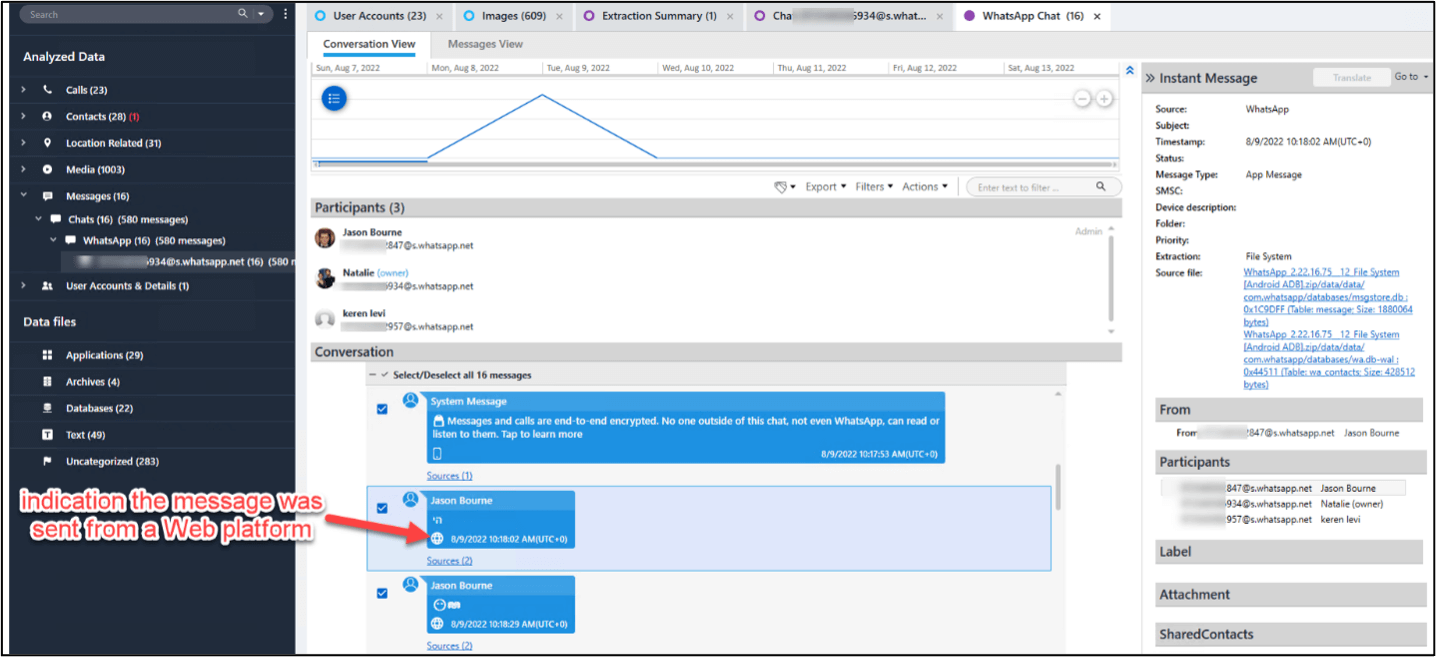Zoom out timeline with minus button
1439x660 pixels.
click(1082, 99)
